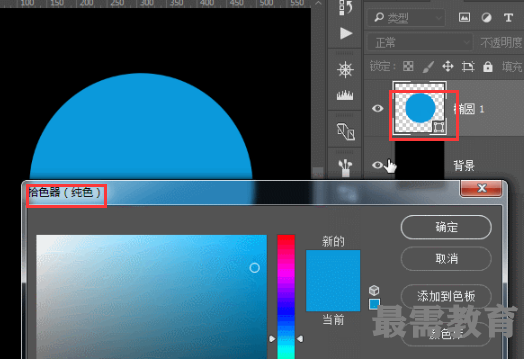Open the blend mode 正常 dropdown
The image size is (524, 361).
point(420,42)
